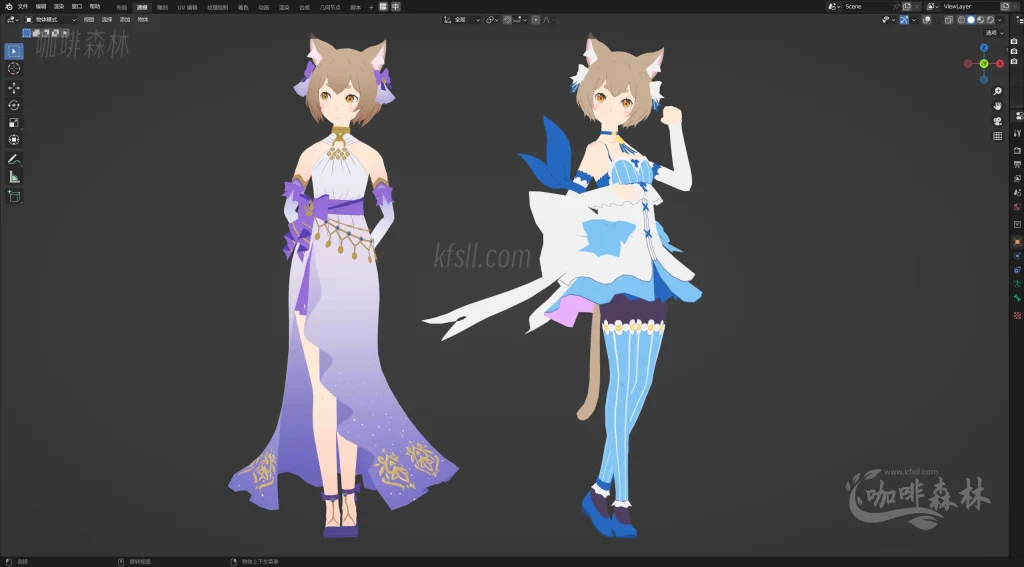Select the Scale tool
Viewport: 1024px width, 567px height.
click(x=14, y=123)
